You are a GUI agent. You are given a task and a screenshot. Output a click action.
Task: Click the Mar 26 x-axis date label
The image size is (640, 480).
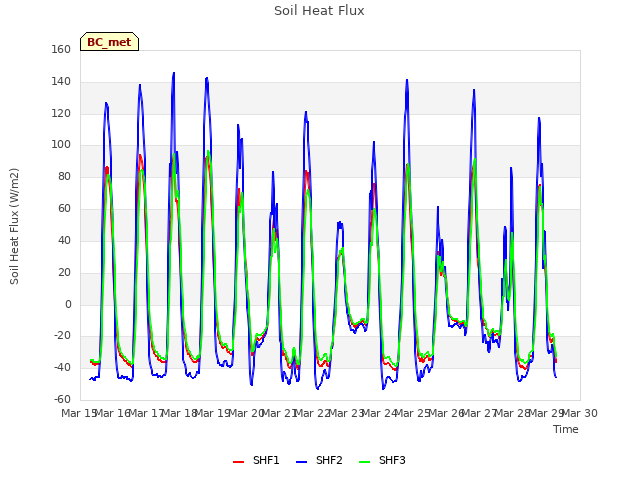(x=446, y=413)
